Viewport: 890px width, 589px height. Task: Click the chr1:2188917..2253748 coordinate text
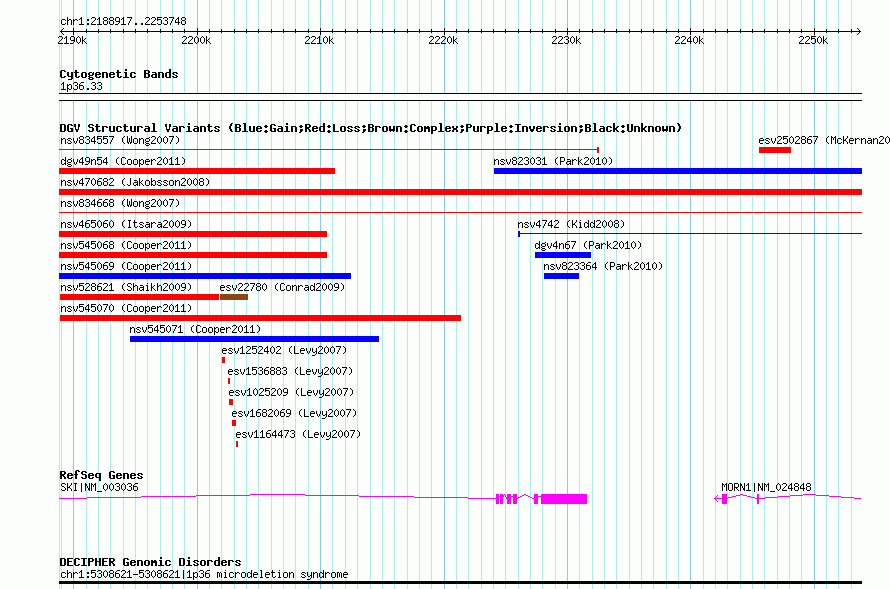click(123, 21)
